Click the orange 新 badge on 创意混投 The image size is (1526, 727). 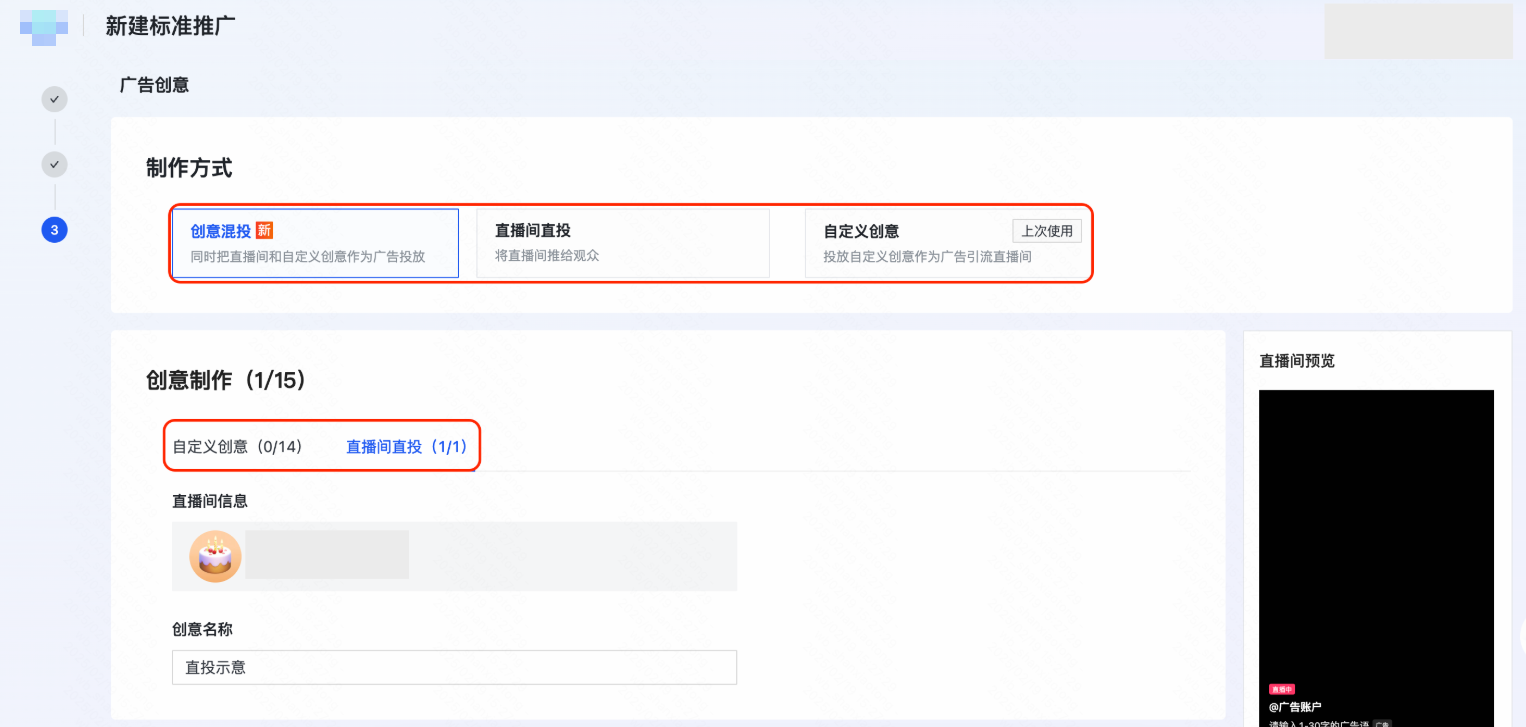264,230
